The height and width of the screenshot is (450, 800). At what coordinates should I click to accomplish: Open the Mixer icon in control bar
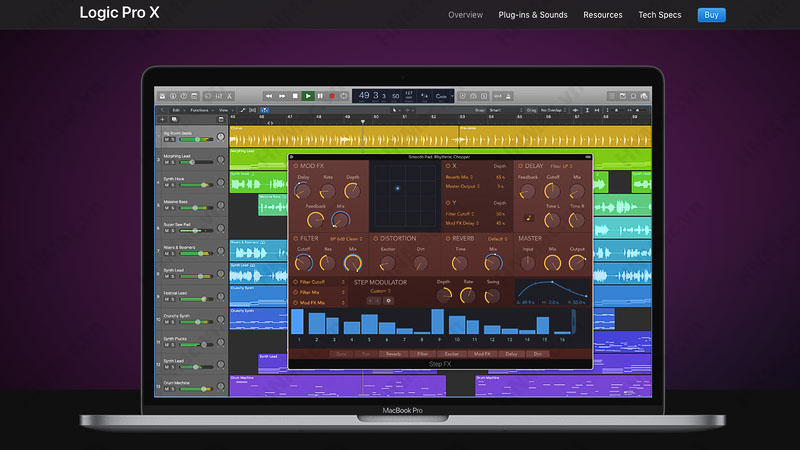point(219,96)
